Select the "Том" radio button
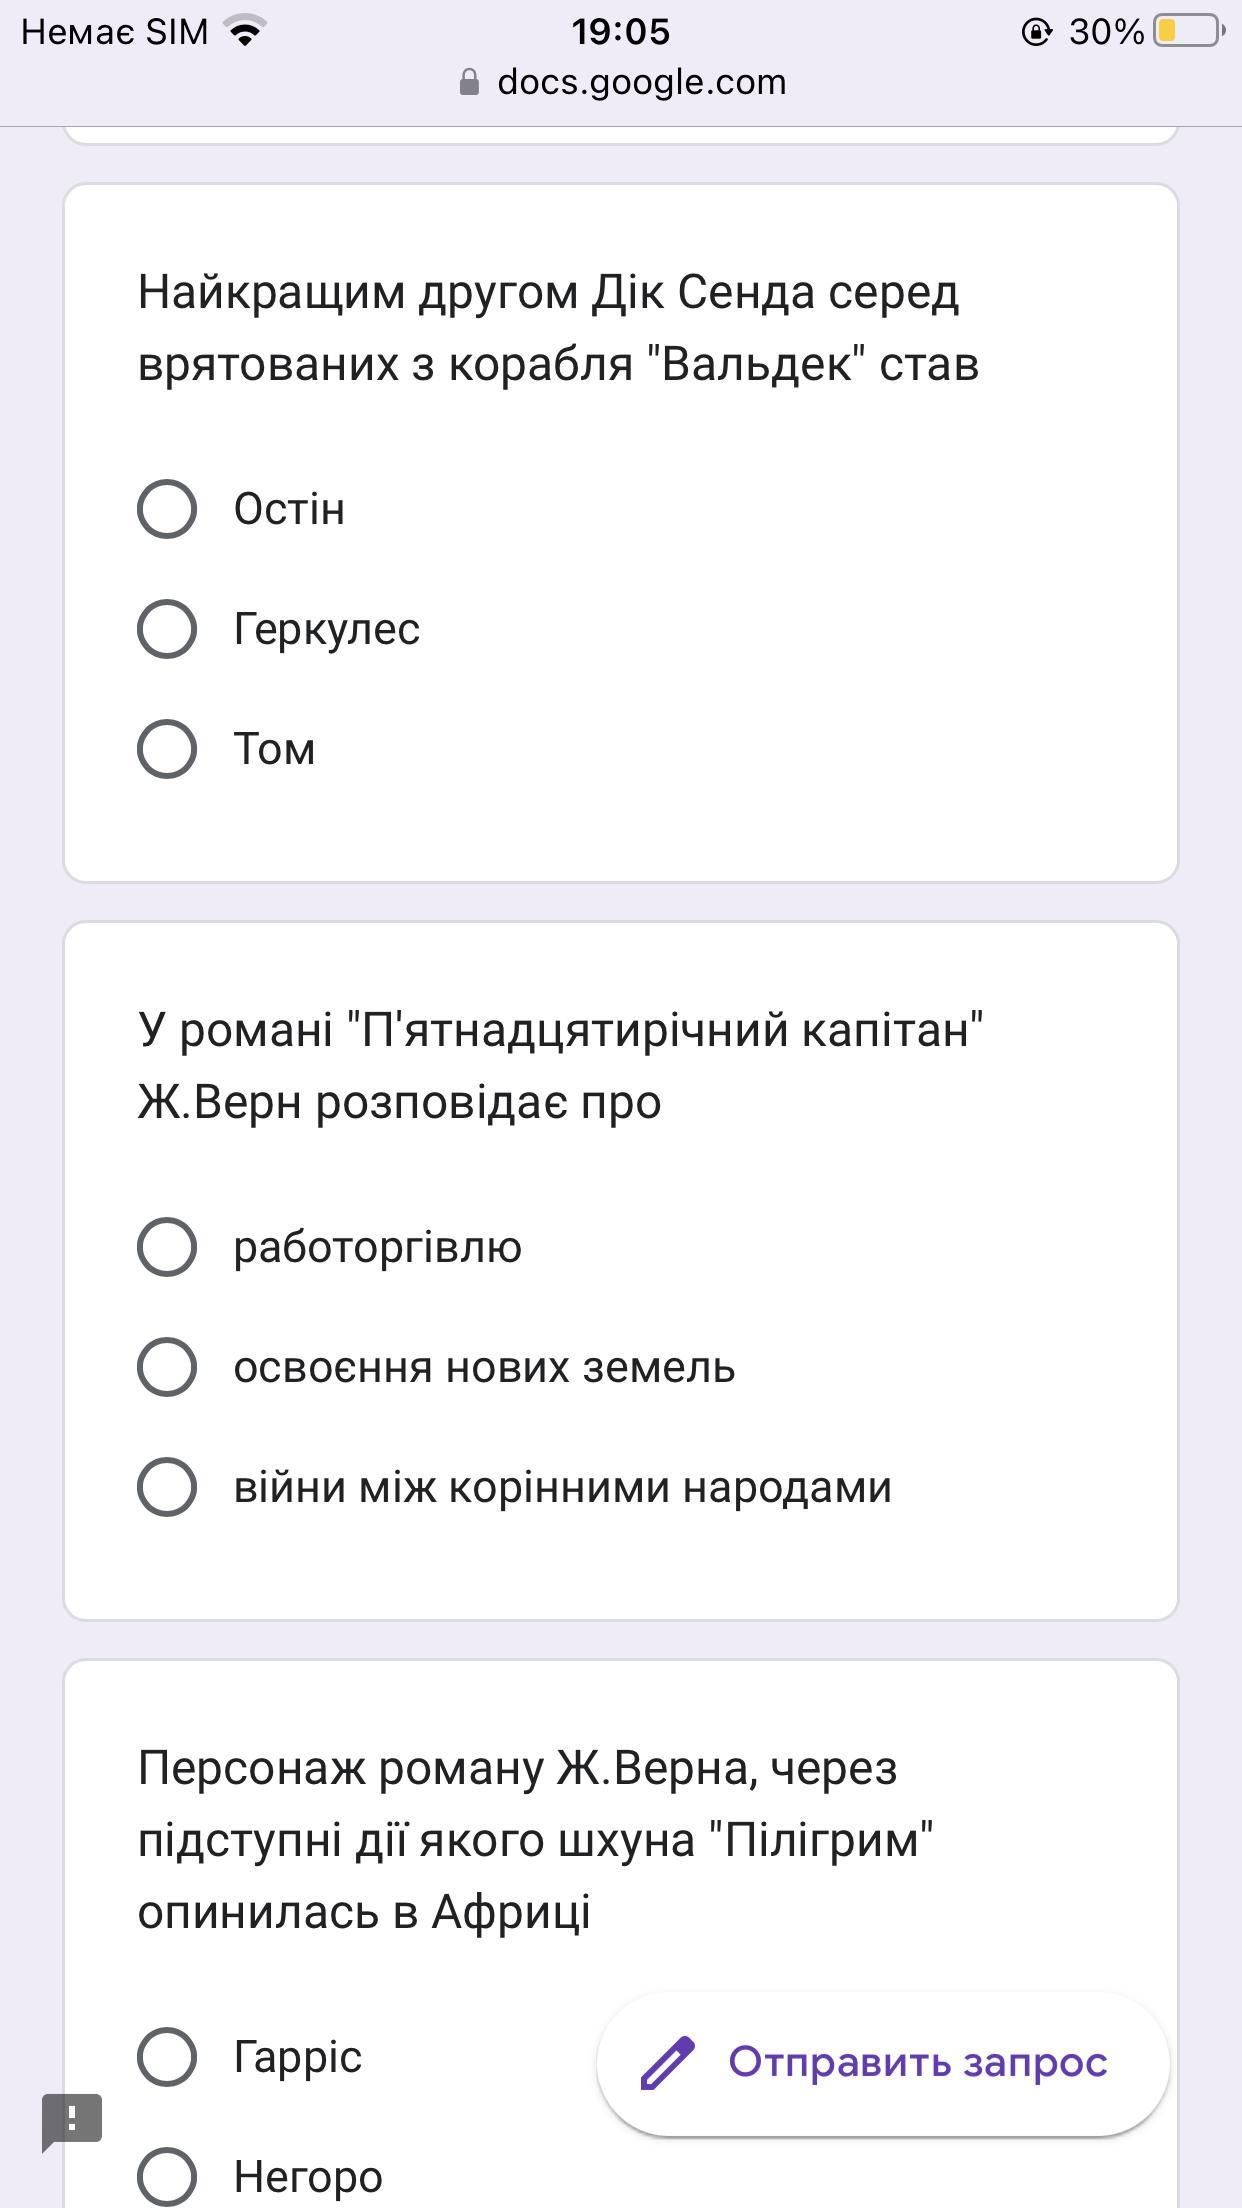Viewport: 1242px width, 2208px height. (167, 749)
